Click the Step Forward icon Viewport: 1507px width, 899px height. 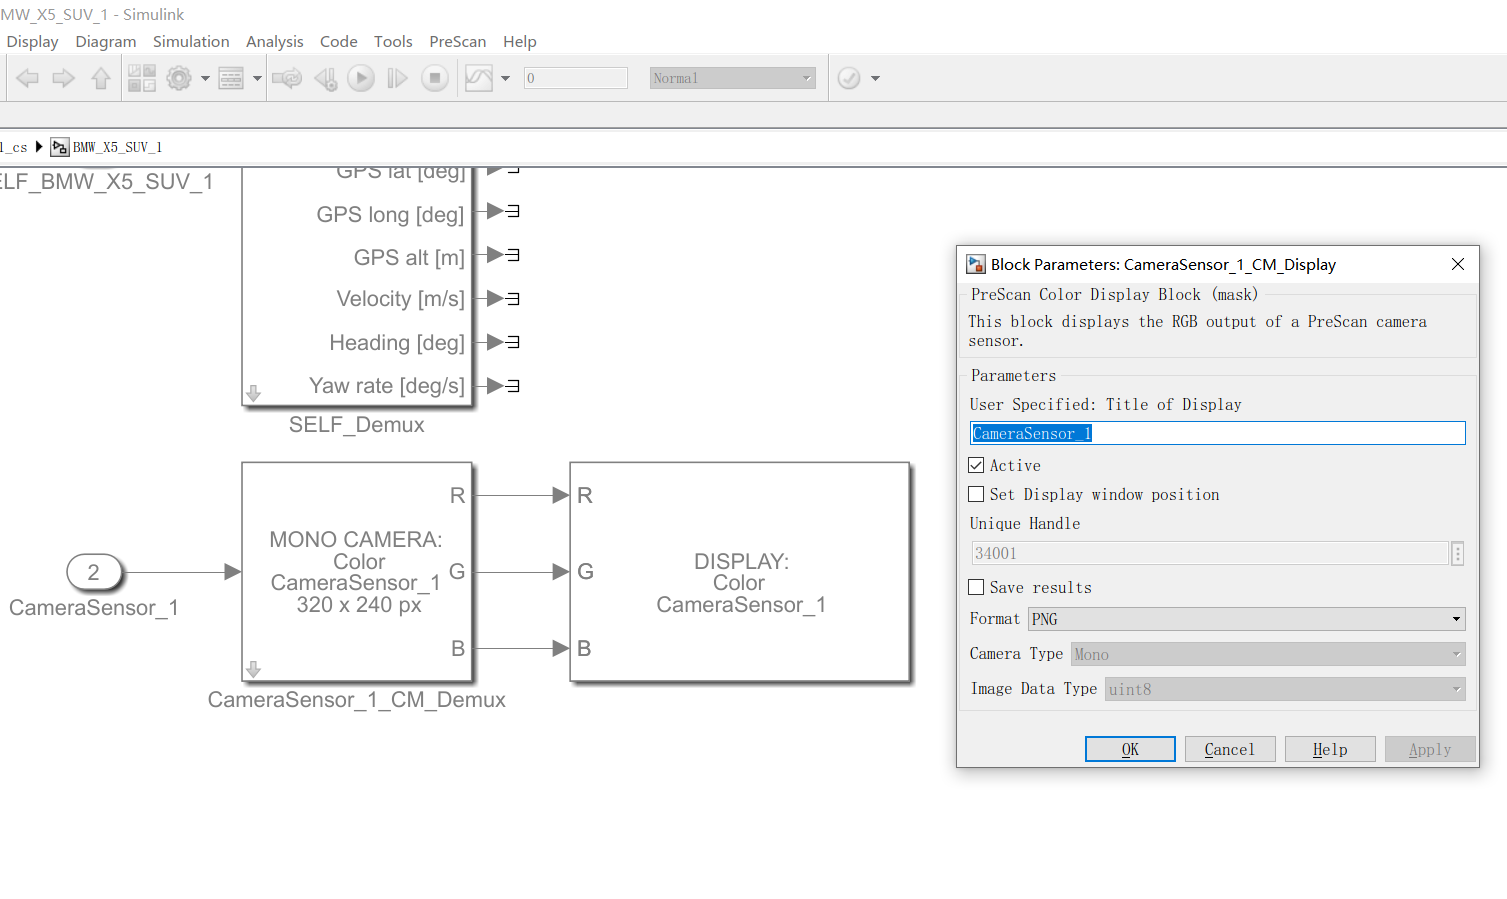click(x=397, y=78)
